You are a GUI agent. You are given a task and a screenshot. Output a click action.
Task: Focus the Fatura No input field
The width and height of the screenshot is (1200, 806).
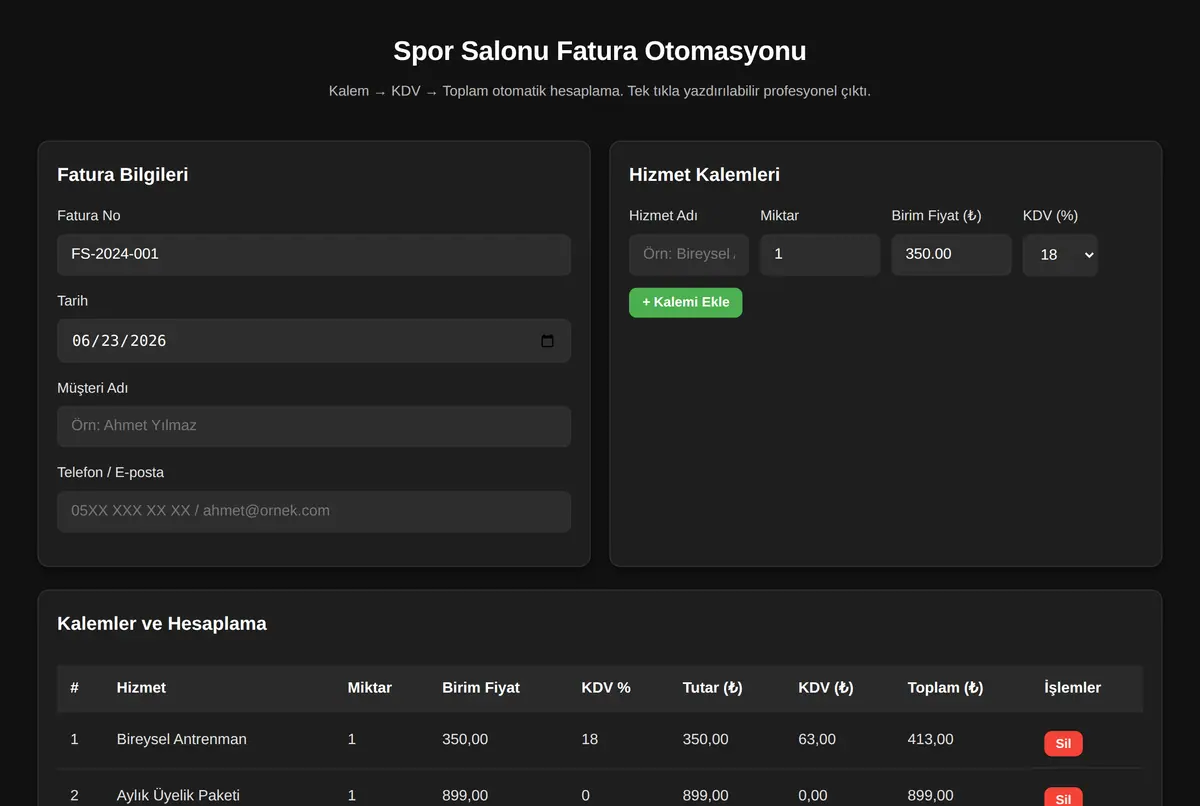pos(314,255)
